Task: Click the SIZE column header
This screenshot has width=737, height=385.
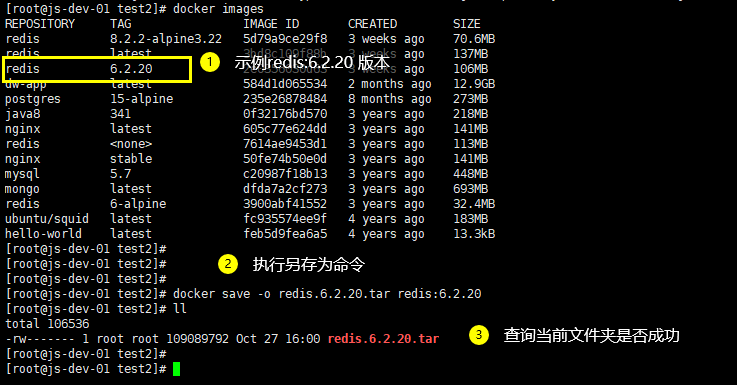Action: [467, 24]
